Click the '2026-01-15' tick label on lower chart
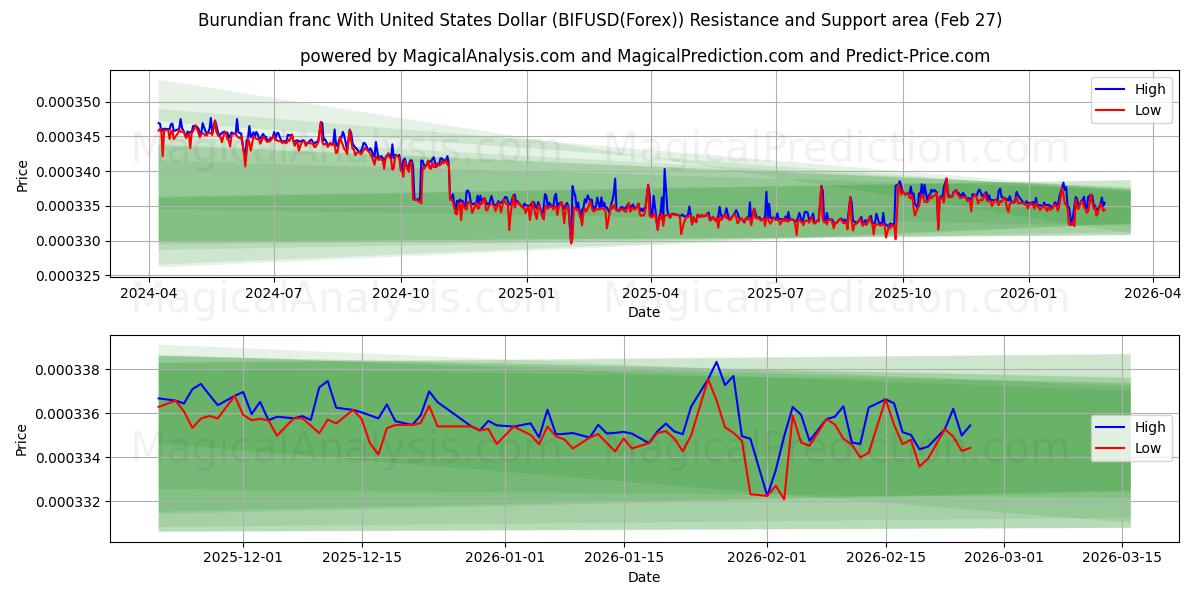 pos(624,559)
